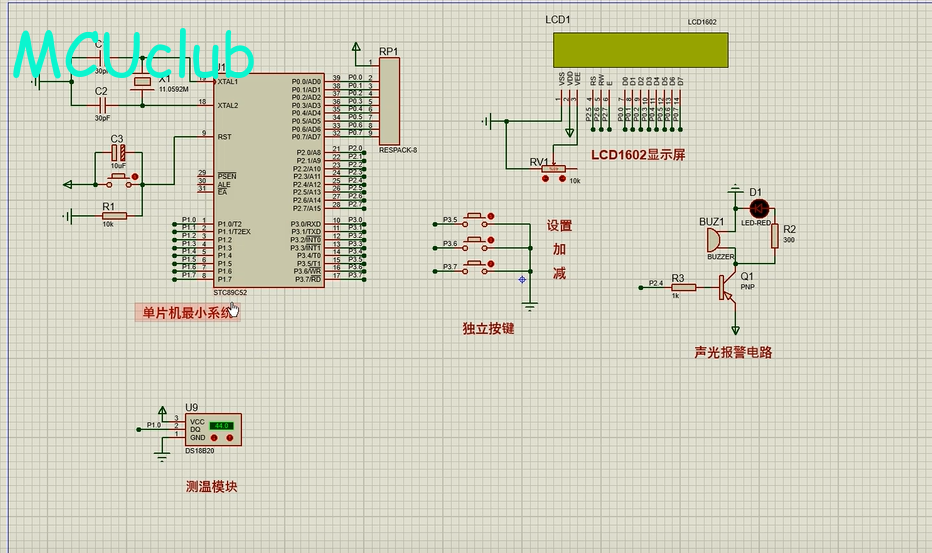Click the XTAL2 pin label on U1
The height and width of the screenshot is (553, 932).
tap(228, 105)
